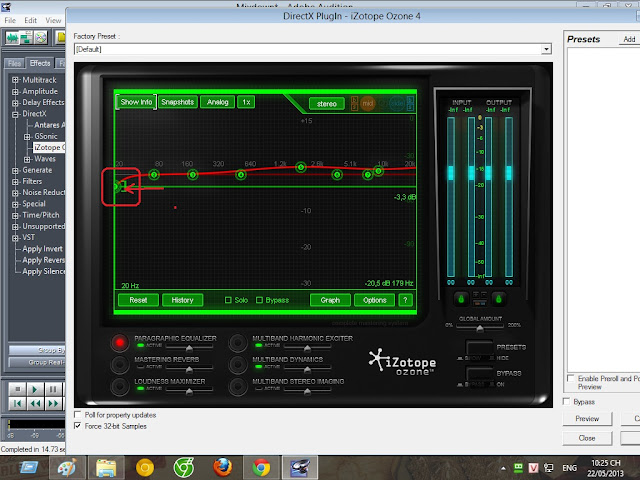Adjust Multiband Dynamics amount slider
640x480 pixels.
tap(307, 369)
